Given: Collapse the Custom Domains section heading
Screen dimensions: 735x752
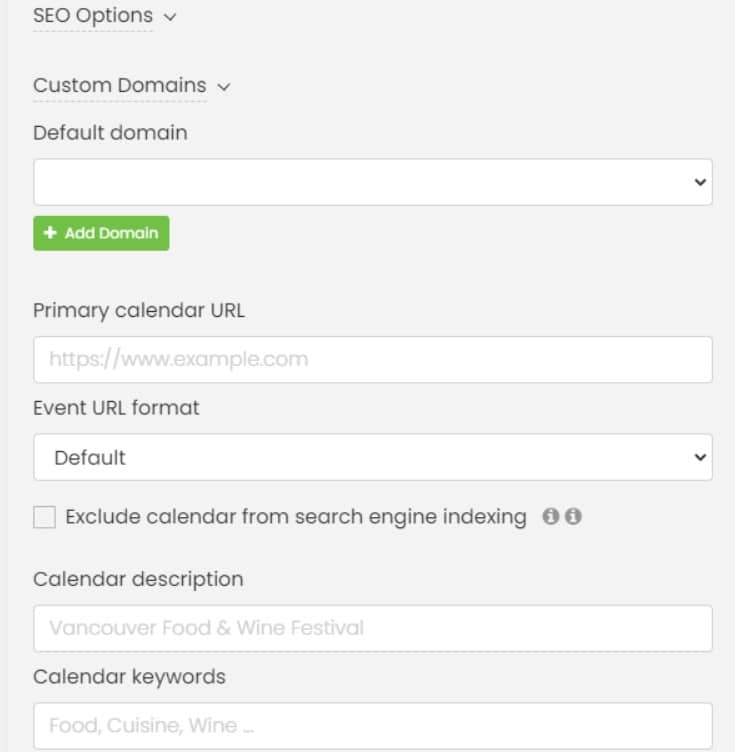Looking at the screenshot, I should tap(119, 86).
